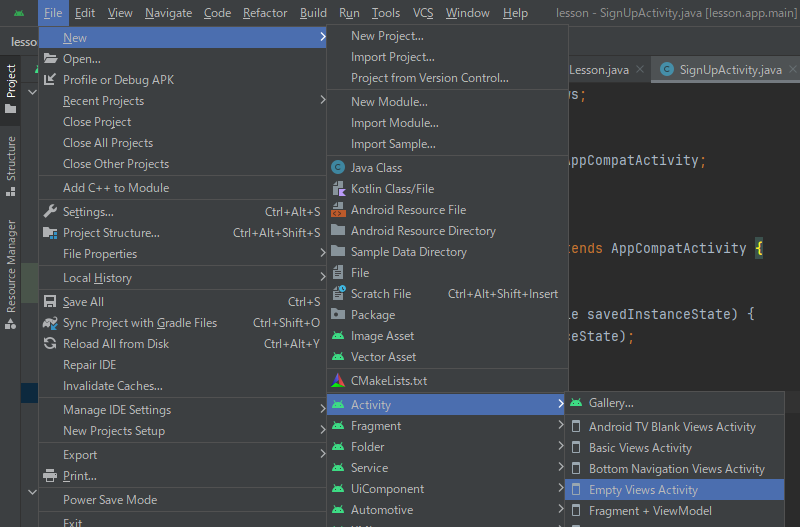
Task: Select Empty Views Activity
Action: tap(674, 490)
